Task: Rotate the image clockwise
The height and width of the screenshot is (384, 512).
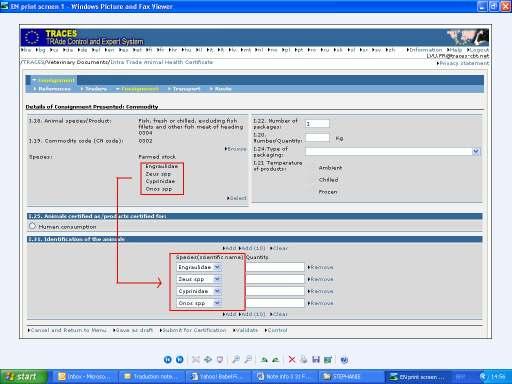Action: 264,360
